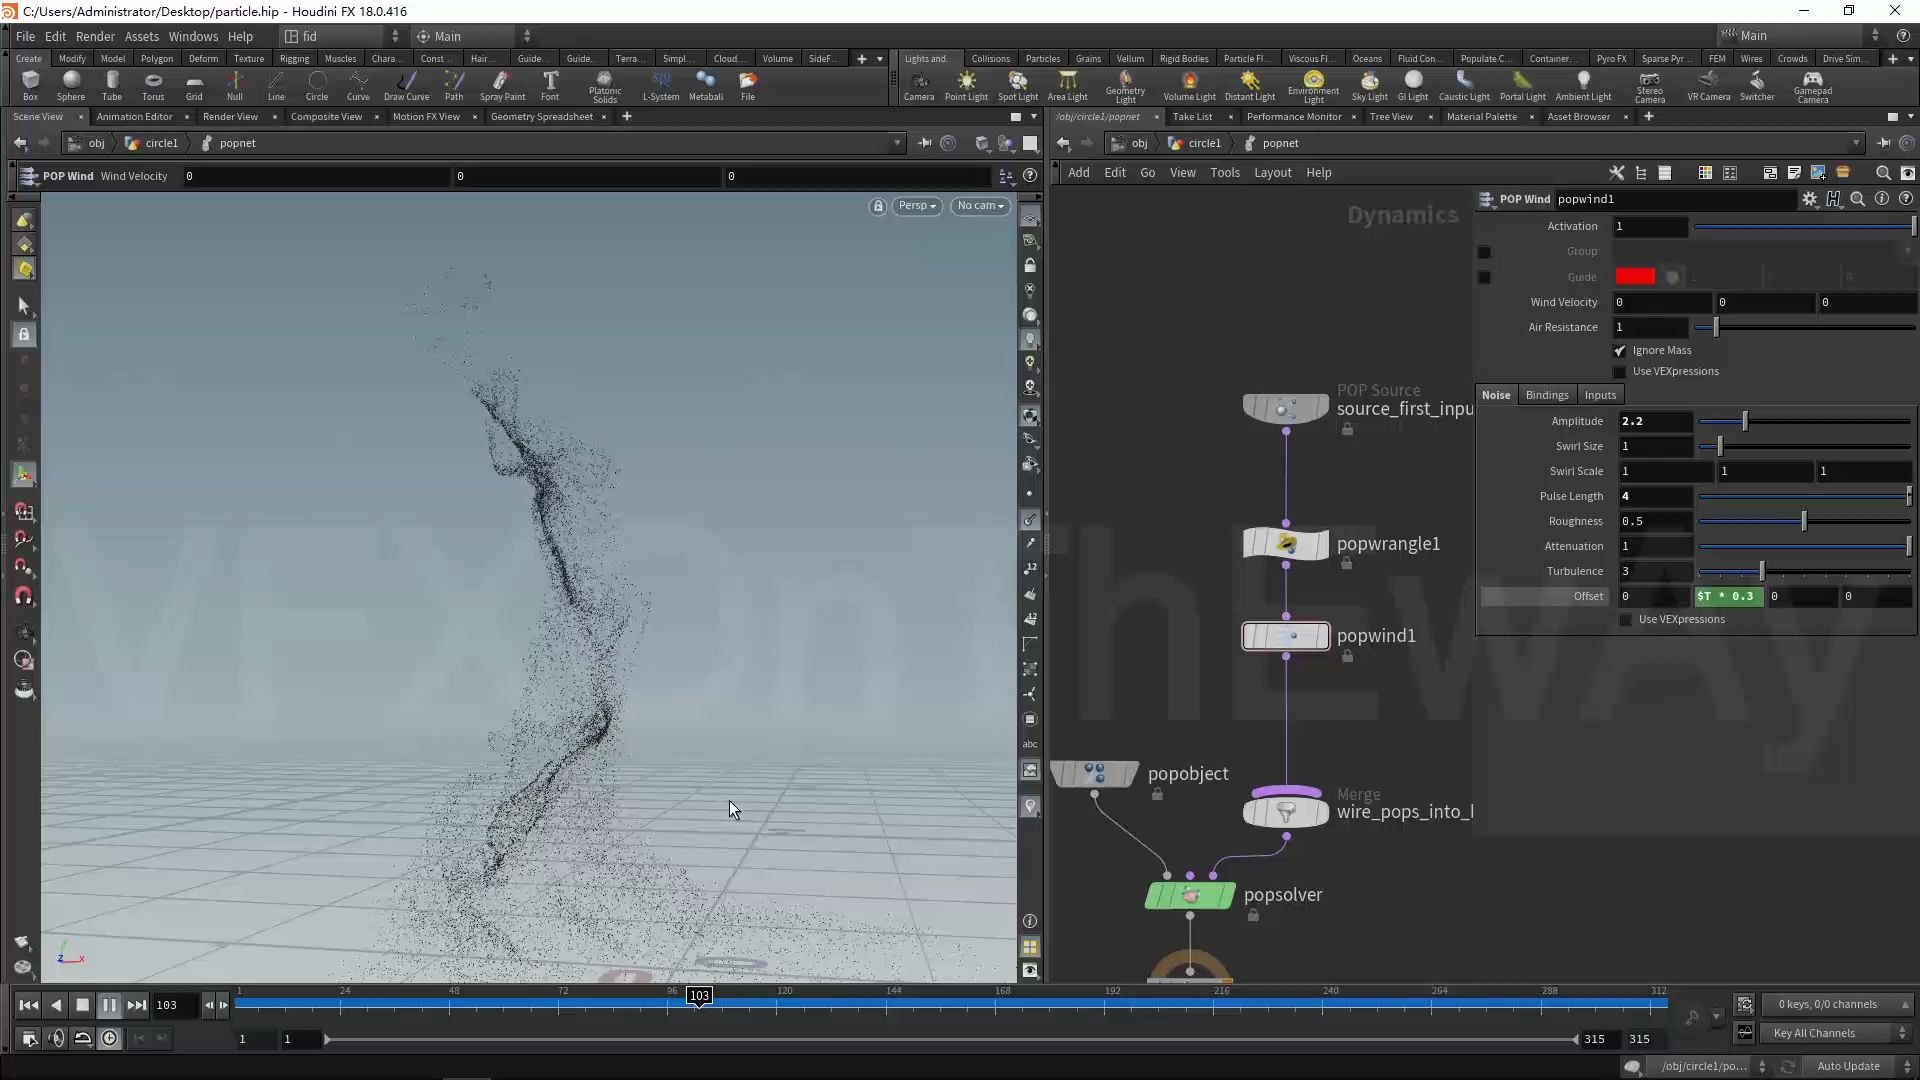This screenshot has height=1080, width=1920.
Task: Toggle the Group parameter enable checkbox
Action: point(1484,252)
